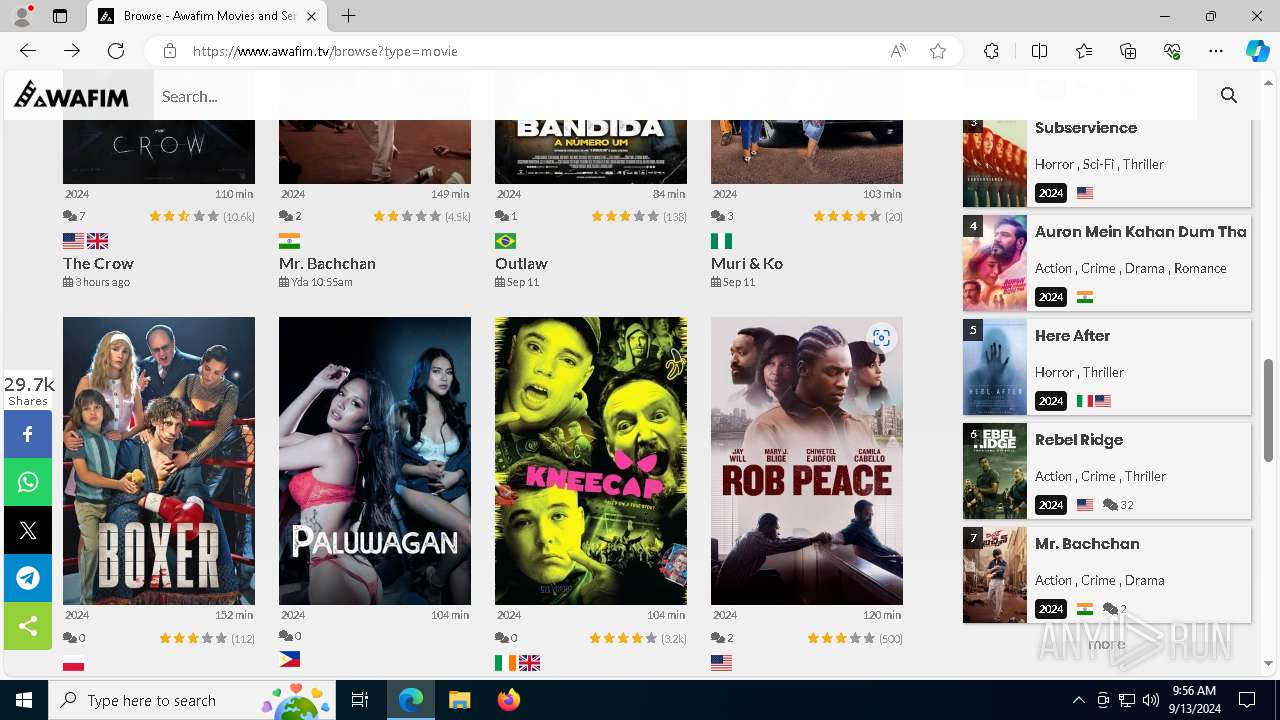This screenshot has width=1280, height=720.
Task: Click the address bar URL
Action: pos(325,51)
